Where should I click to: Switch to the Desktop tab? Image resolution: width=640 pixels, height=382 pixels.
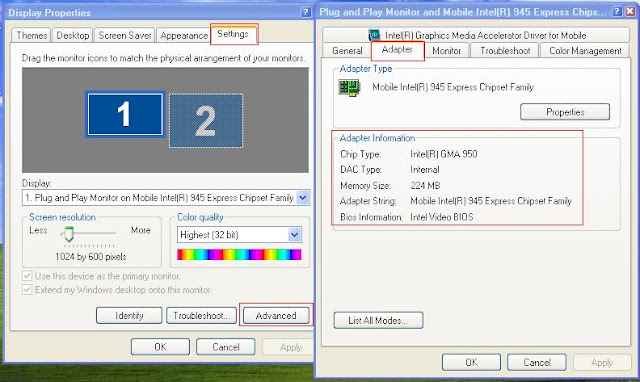[x=73, y=36]
